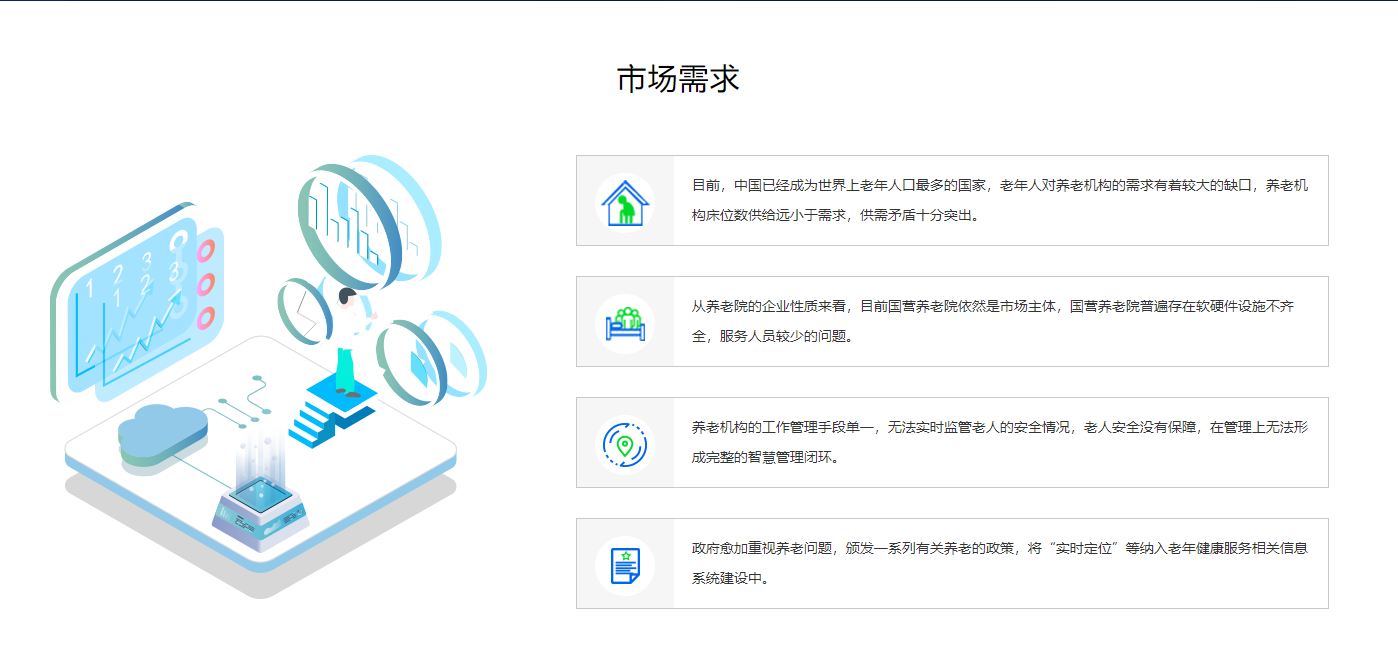Select the card about 政府愈加重视养老问题
Screen dimensions: 1398x665
[x=1000, y=564]
